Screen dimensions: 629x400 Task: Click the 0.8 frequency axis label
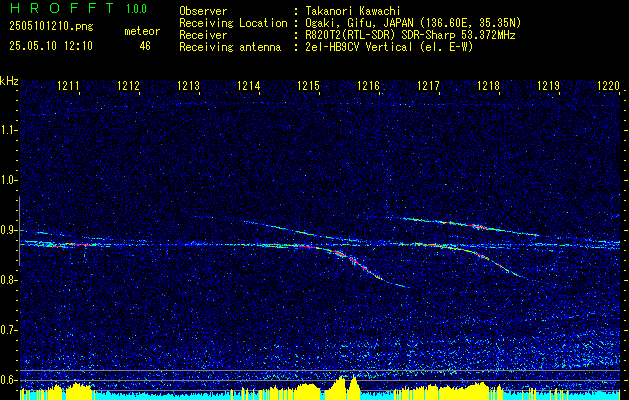pyautogui.click(x=7, y=280)
